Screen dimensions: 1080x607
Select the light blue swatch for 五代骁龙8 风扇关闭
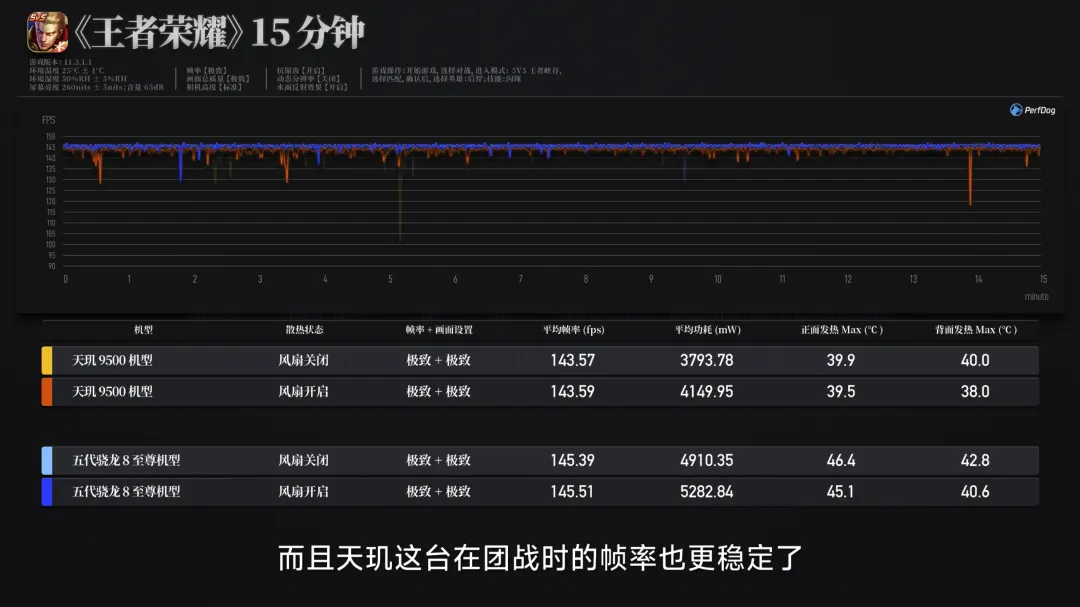pyautogui.click(x=47, y=460)
